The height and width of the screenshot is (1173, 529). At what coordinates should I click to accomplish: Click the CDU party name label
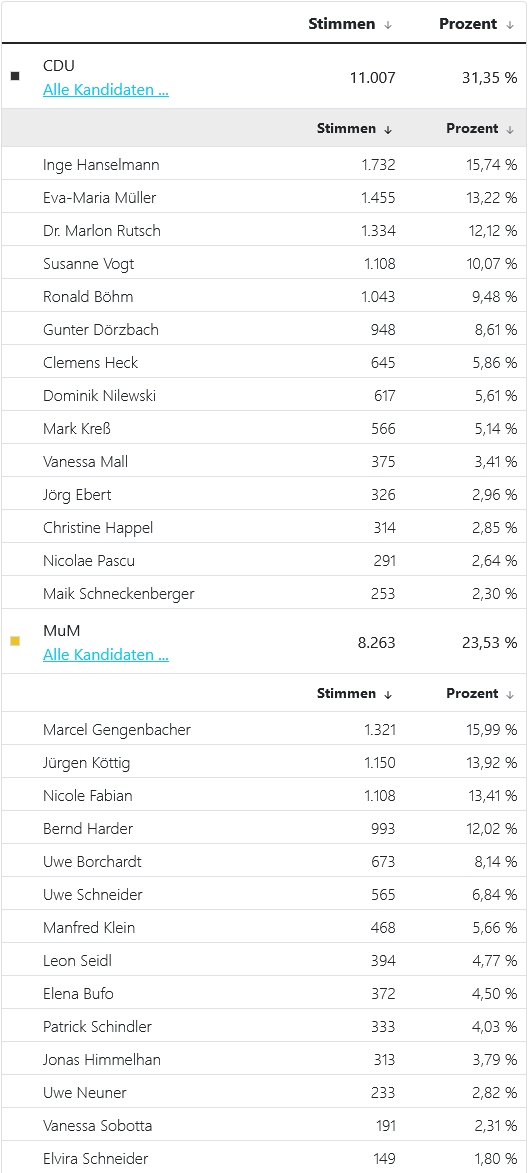click(x=58, y=65)
